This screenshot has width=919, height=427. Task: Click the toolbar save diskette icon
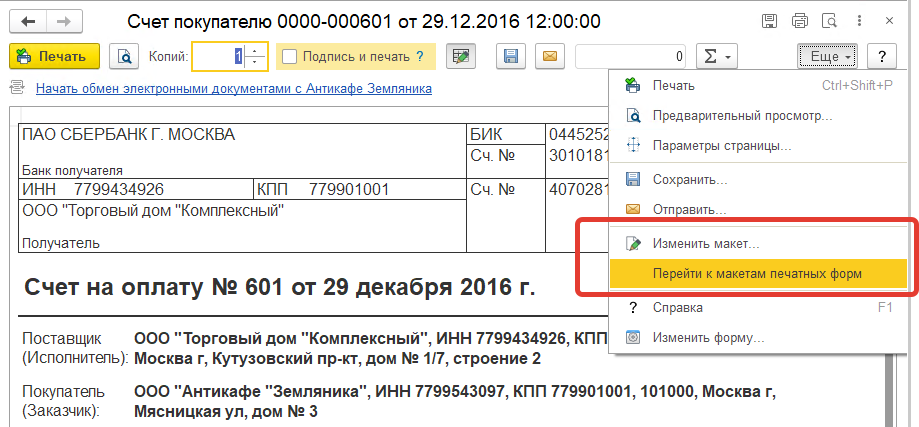(x=511, y=57)
